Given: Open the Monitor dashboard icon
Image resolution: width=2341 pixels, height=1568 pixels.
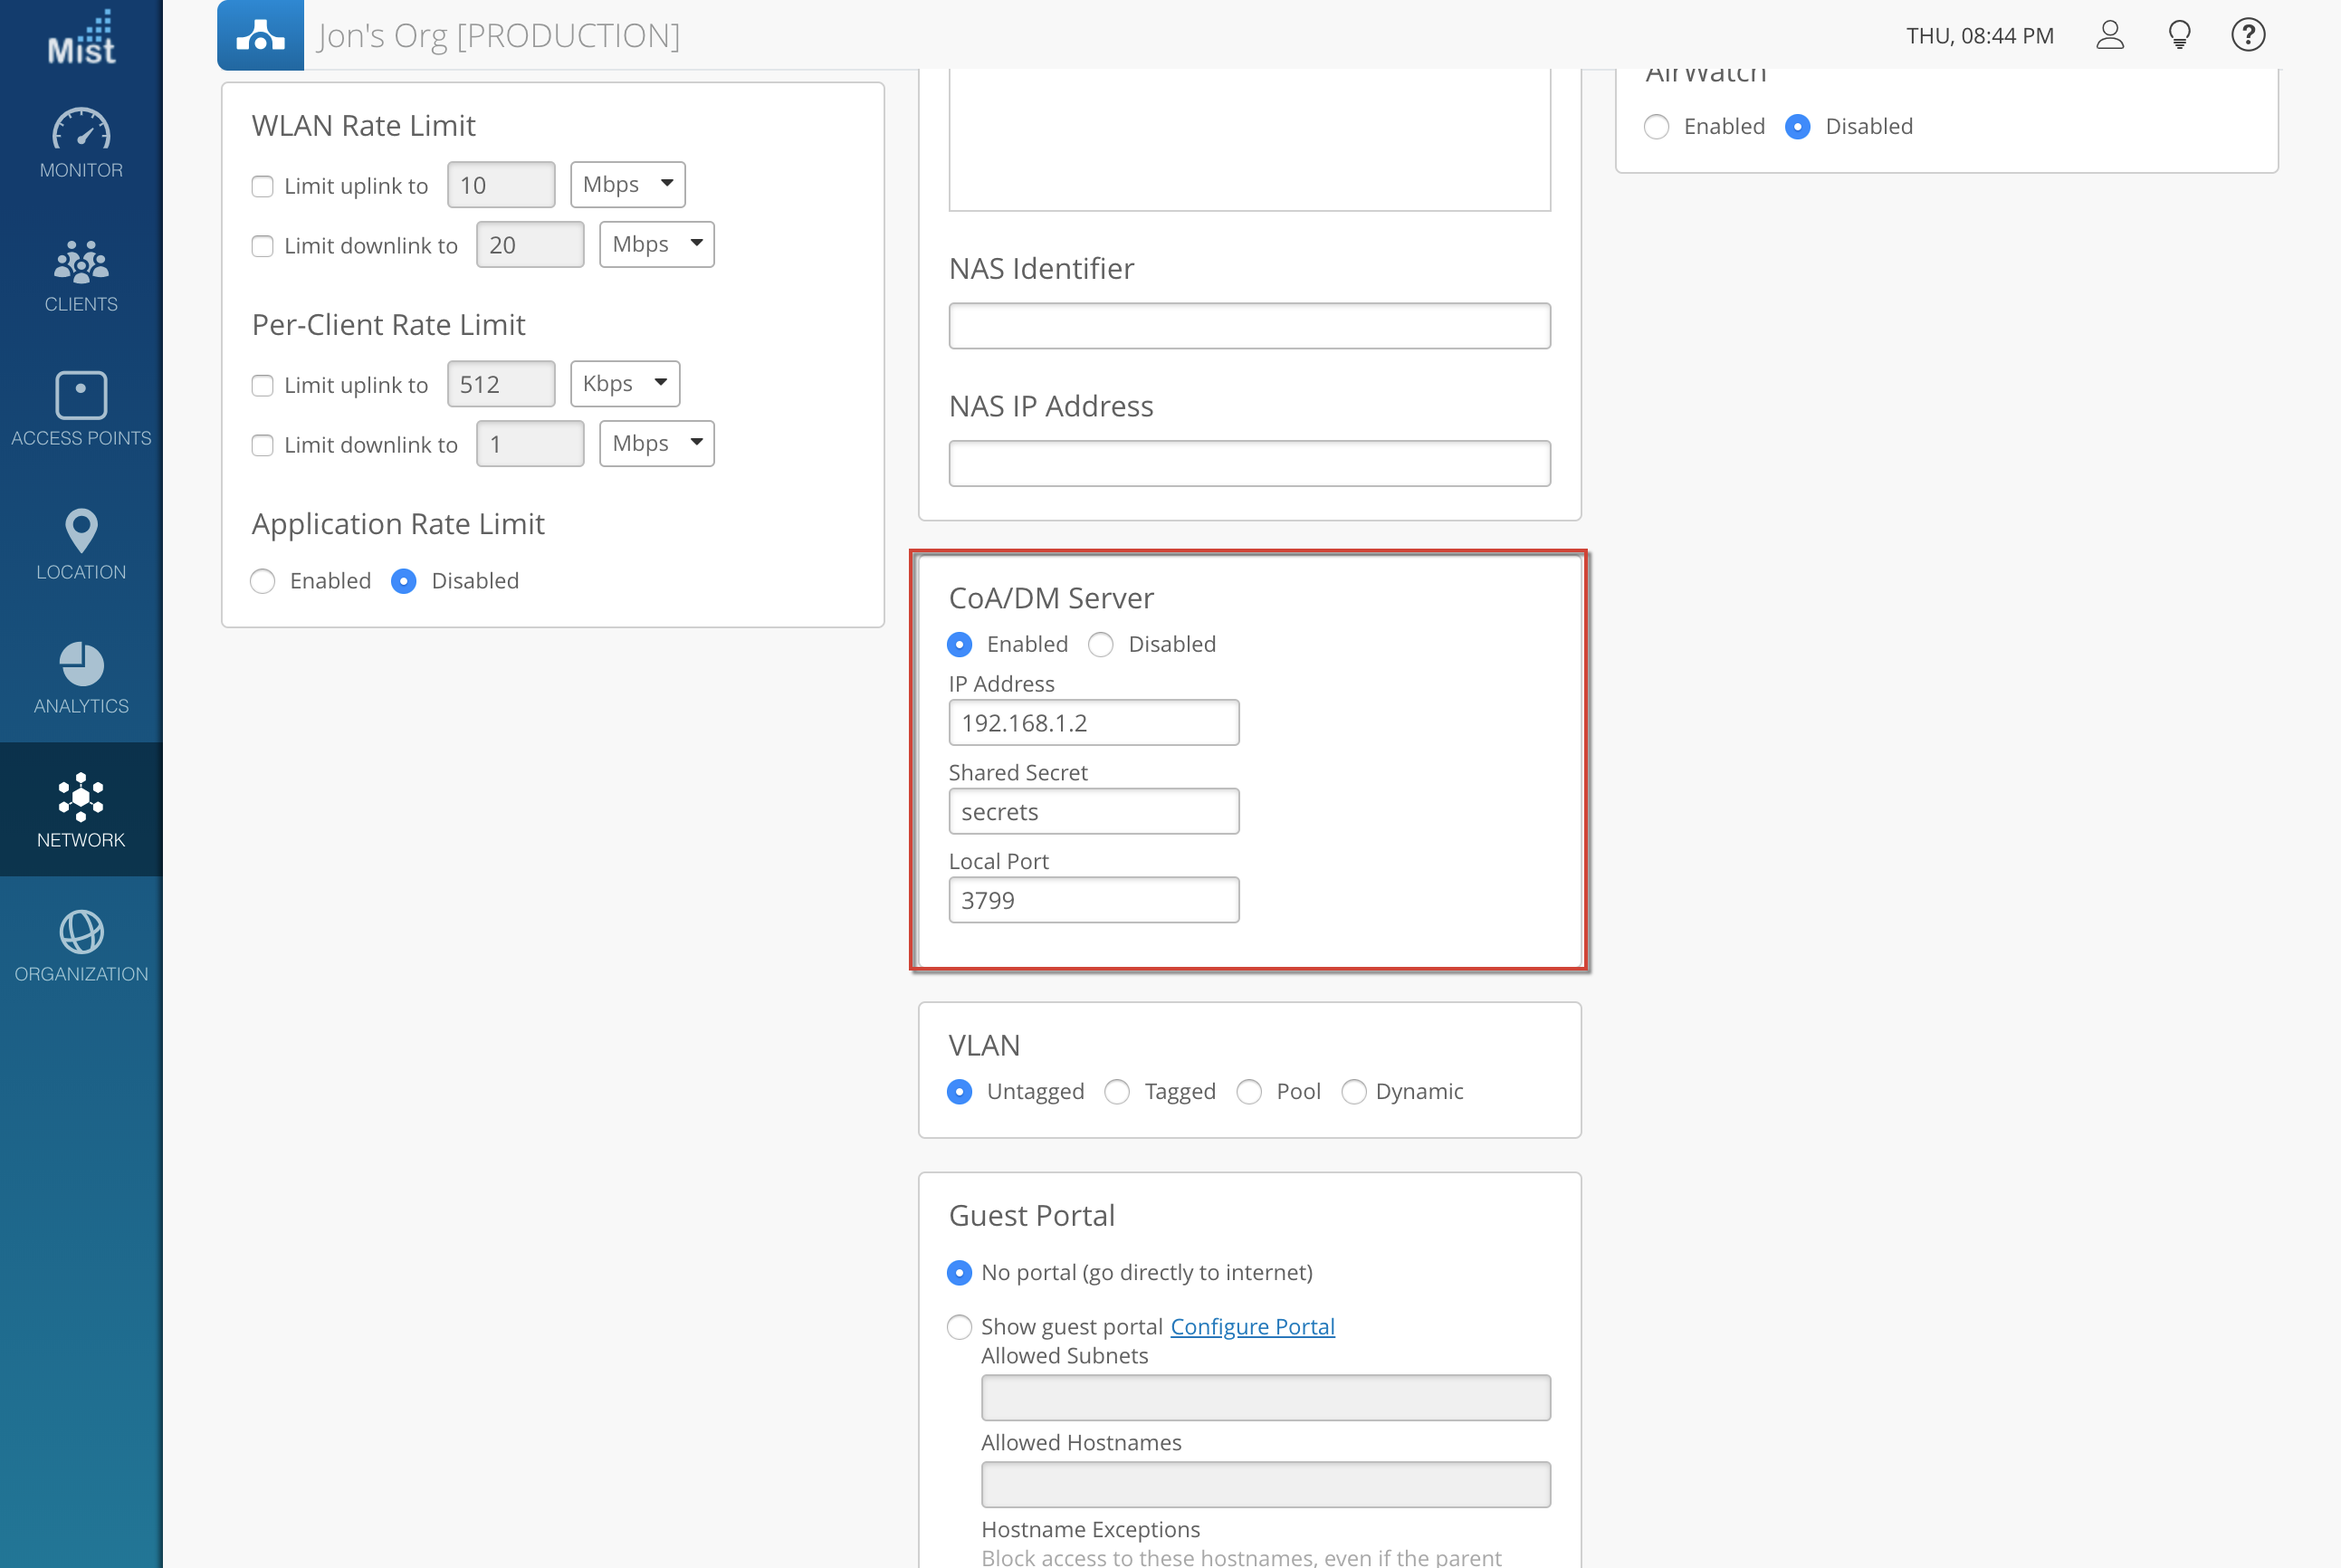Looking at the screenshot, I should [81, 131].
